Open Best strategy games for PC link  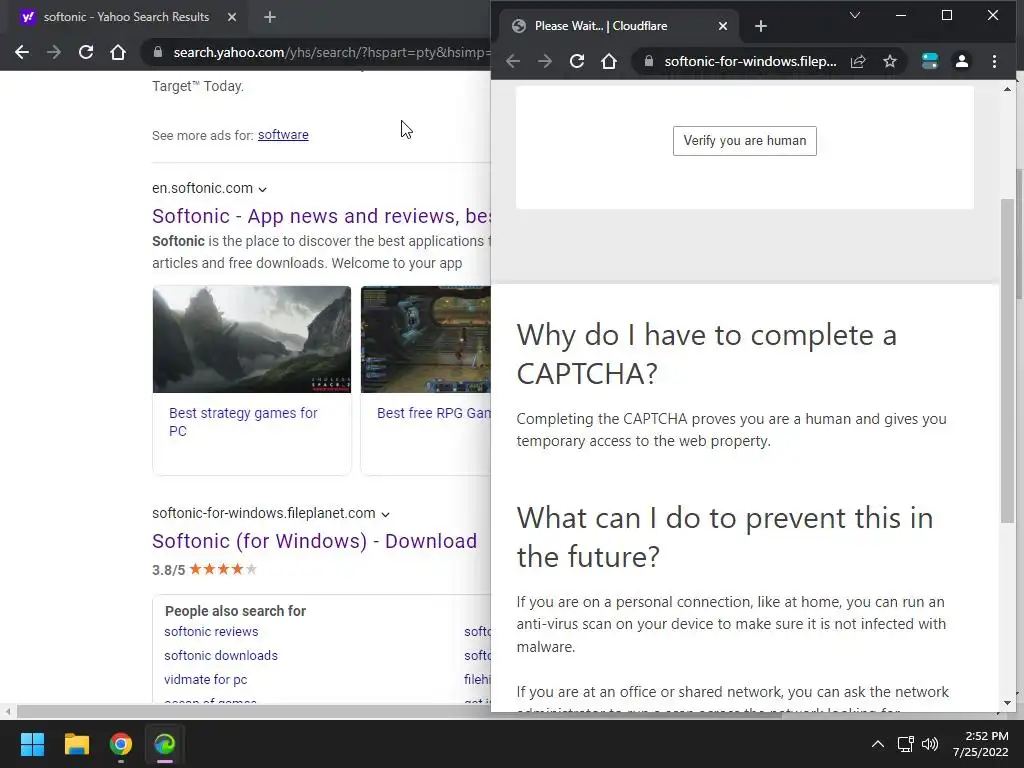(x=243, y=422)
